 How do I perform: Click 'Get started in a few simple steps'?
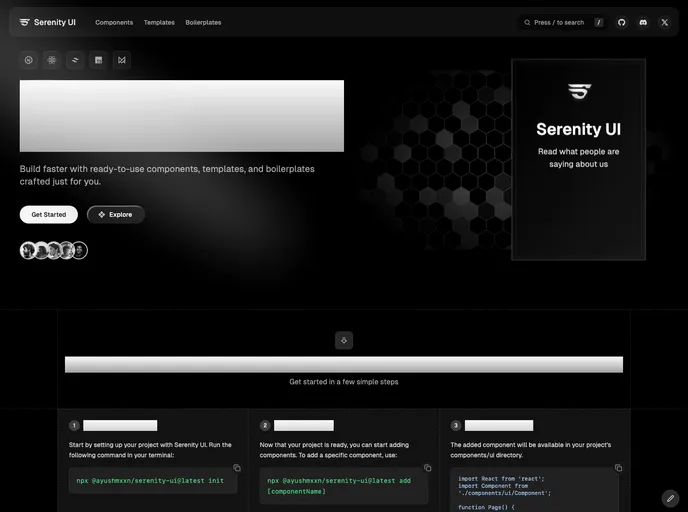click(344, 382)
